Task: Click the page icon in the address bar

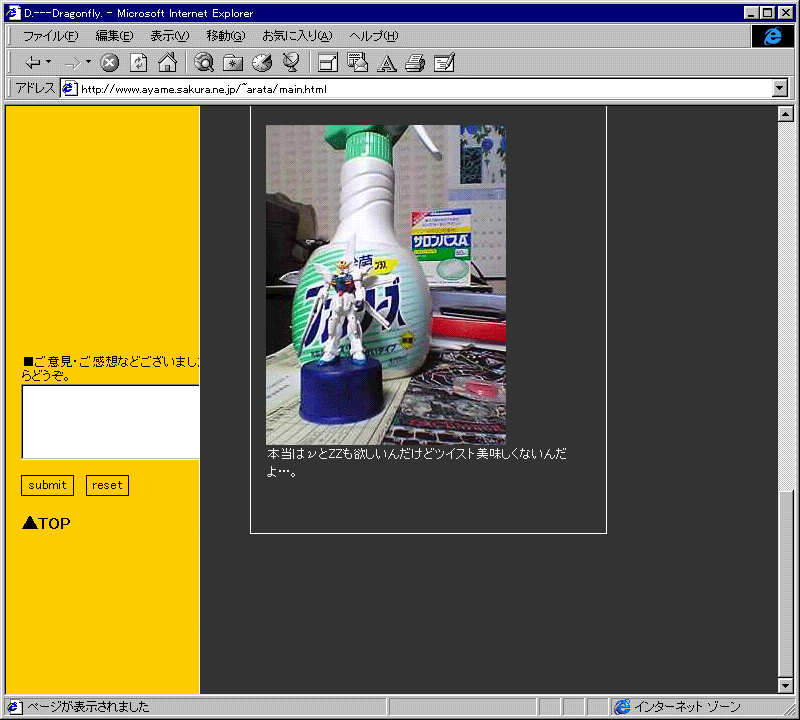Action: click(69, 88)
